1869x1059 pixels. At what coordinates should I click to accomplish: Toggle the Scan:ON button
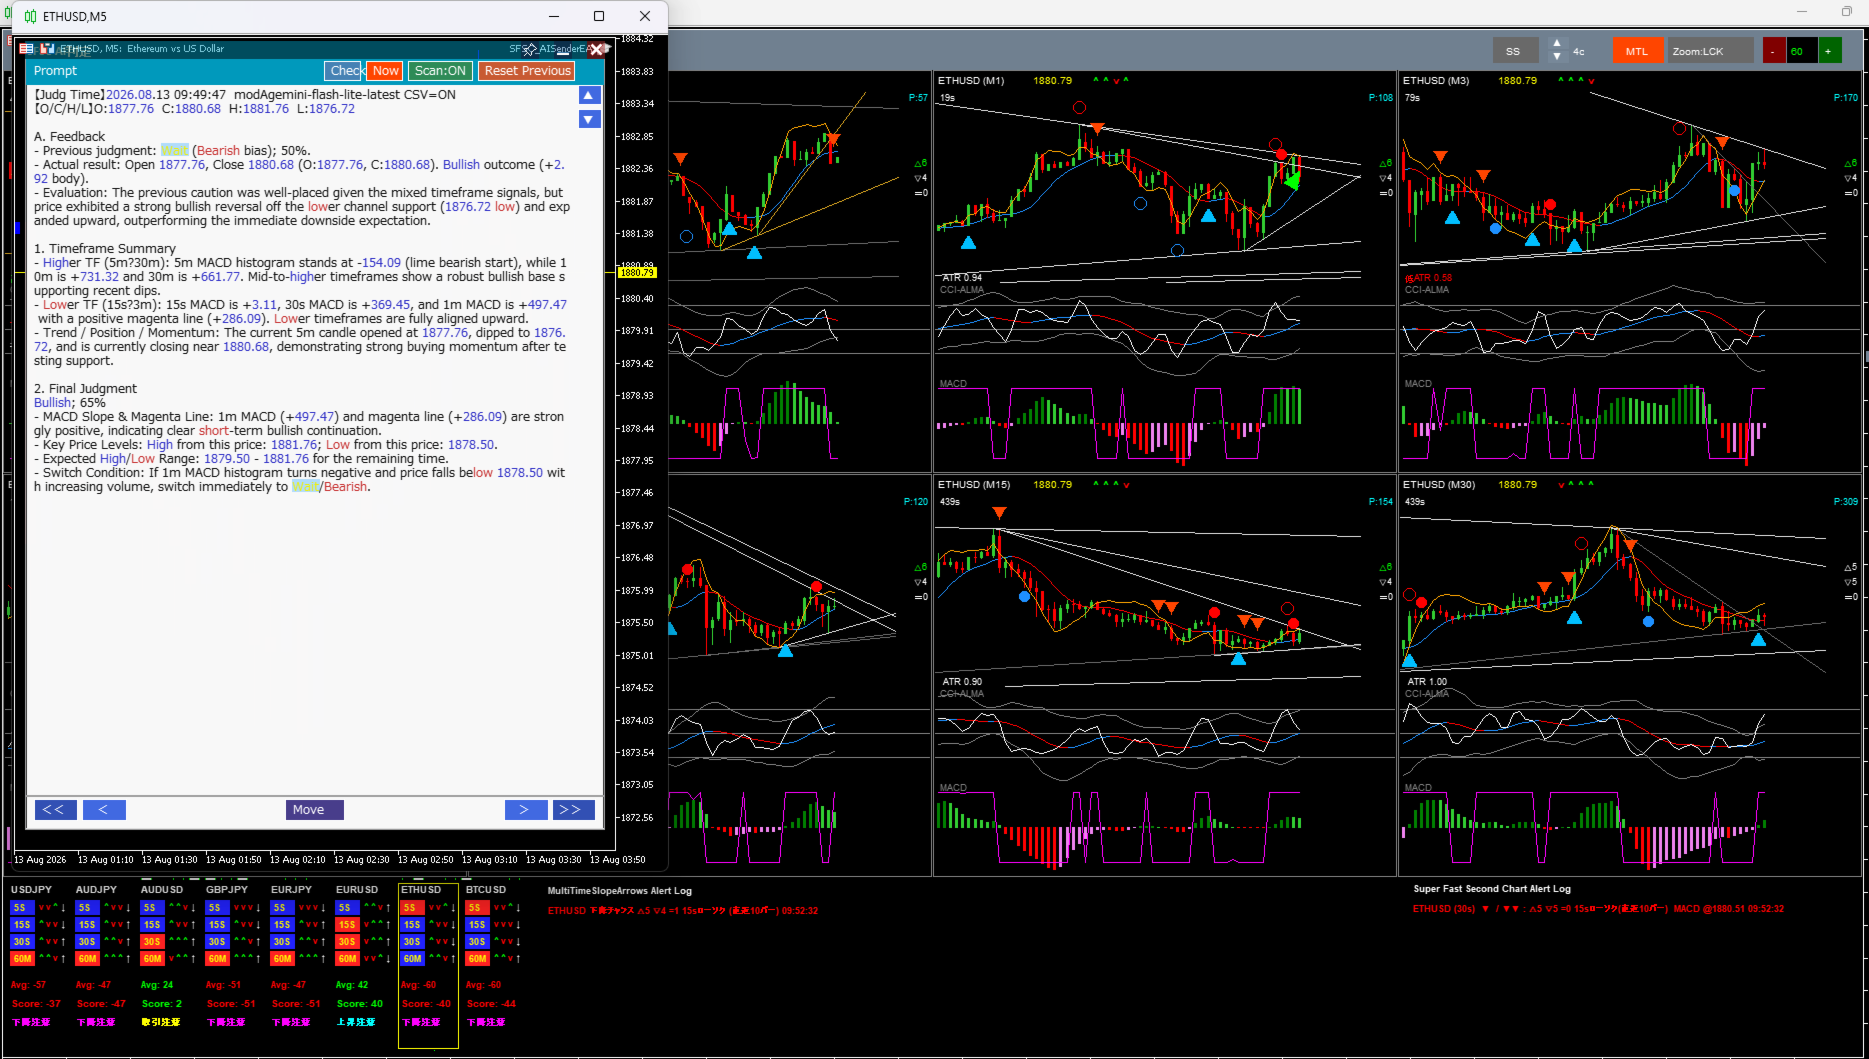point(440,71)
